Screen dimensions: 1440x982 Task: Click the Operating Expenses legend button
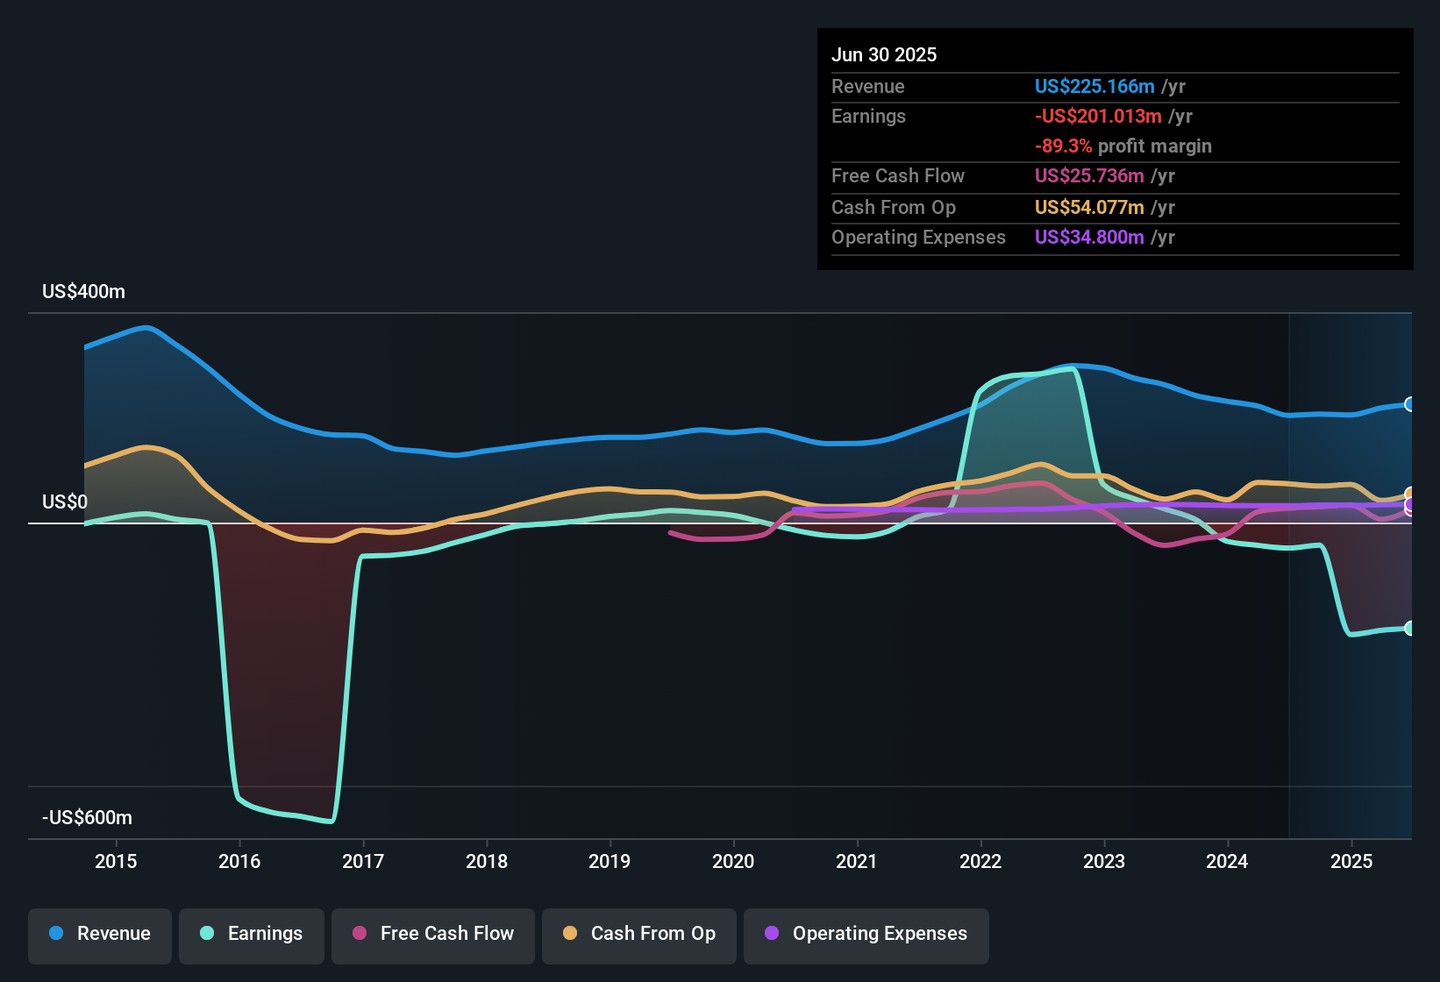tap(866, 935)
